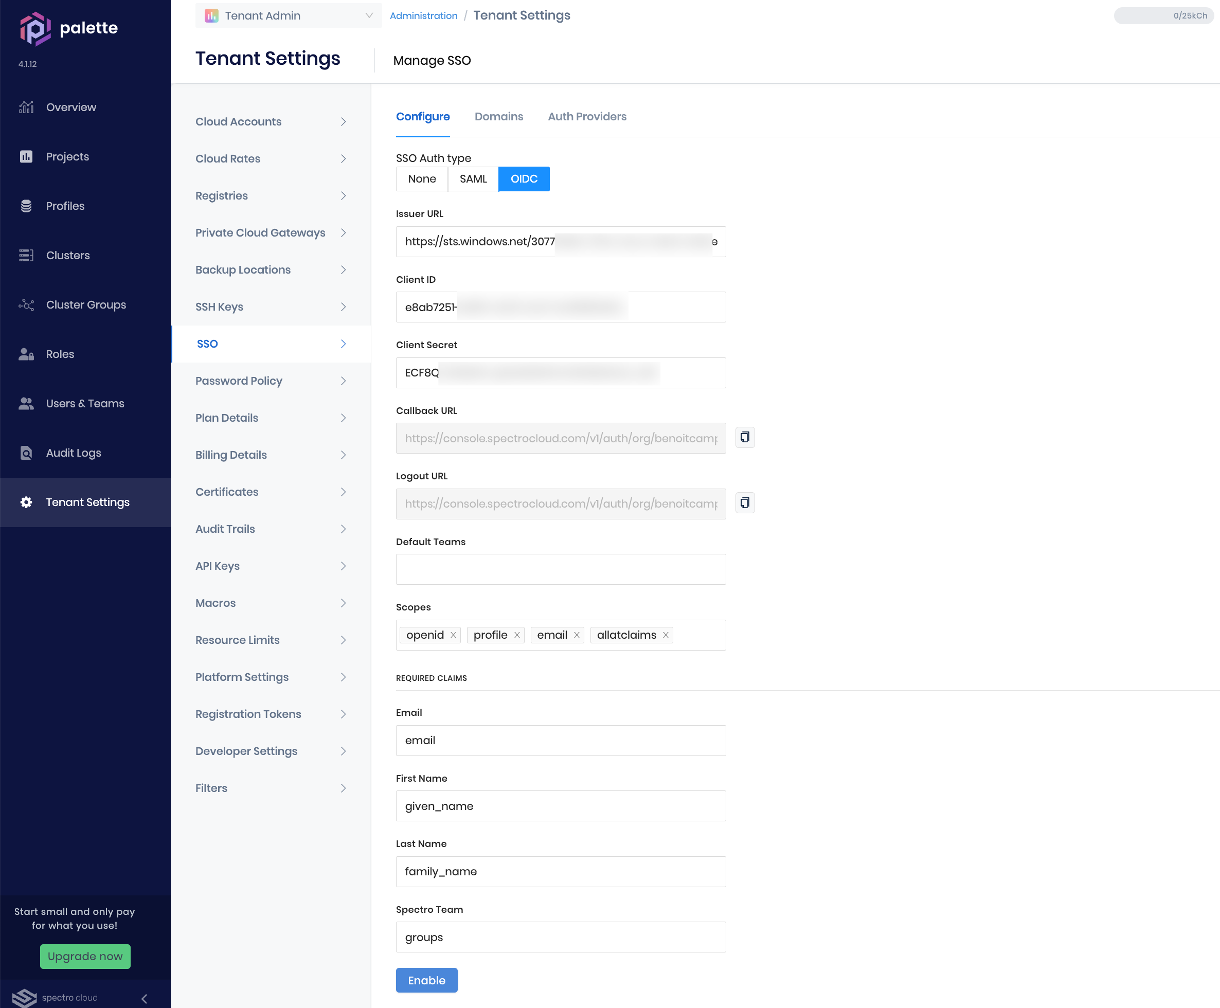
Task: Focus the Default Teams field
Action: (x=561, y=570)
